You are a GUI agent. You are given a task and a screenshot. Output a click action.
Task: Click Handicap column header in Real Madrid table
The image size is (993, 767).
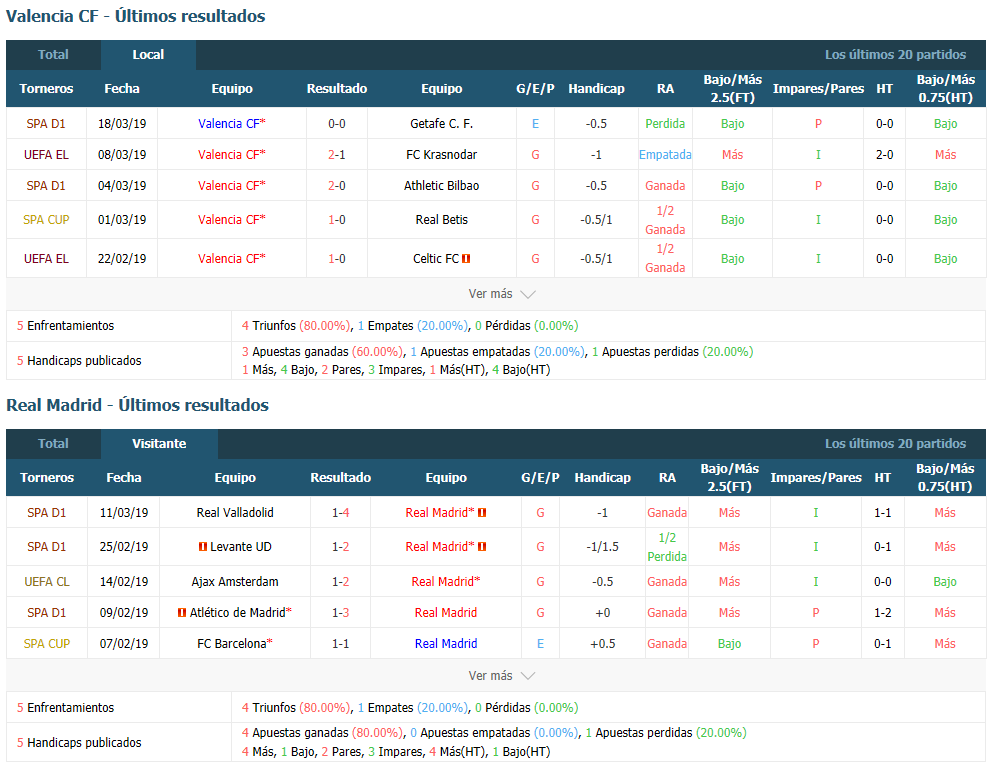pos(602,478)
